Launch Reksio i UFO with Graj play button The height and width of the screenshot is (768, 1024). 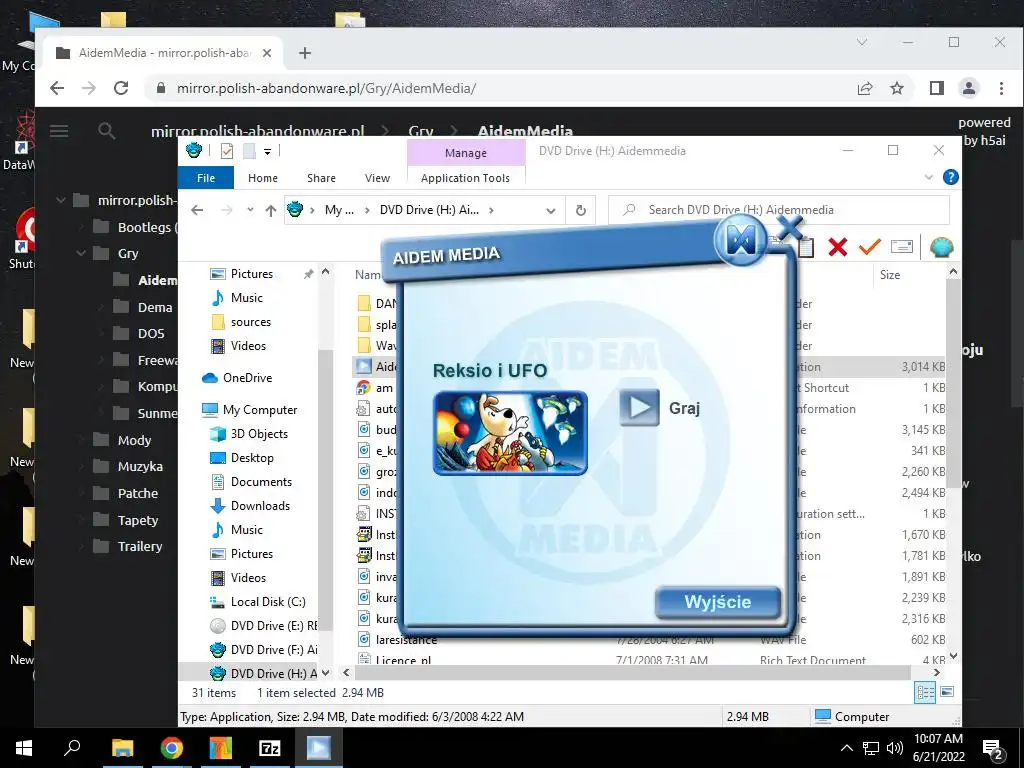click(x=639, y=408)
